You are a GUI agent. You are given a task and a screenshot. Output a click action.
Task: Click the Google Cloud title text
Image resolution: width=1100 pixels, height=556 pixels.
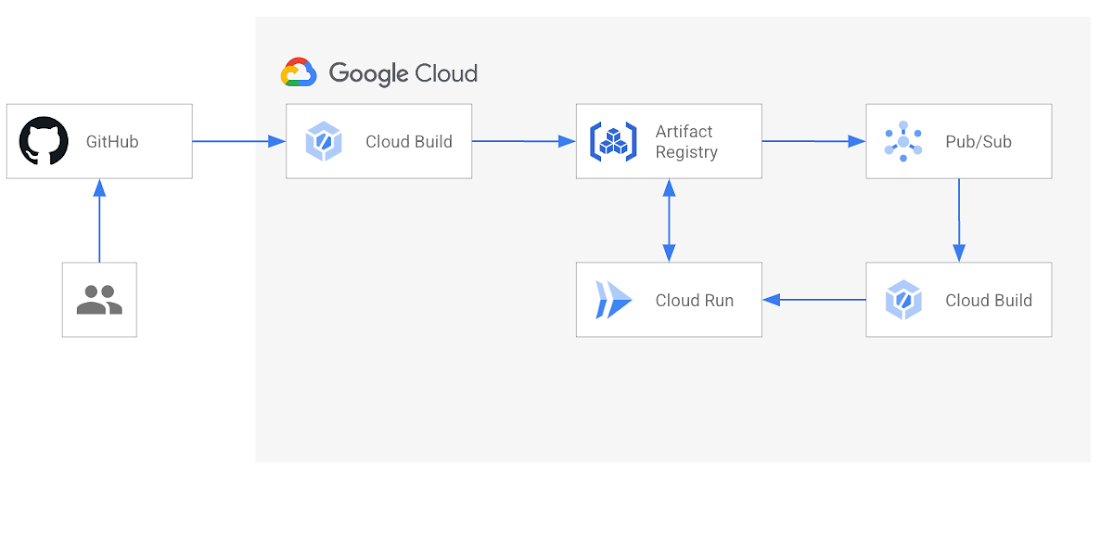point(403,74)
